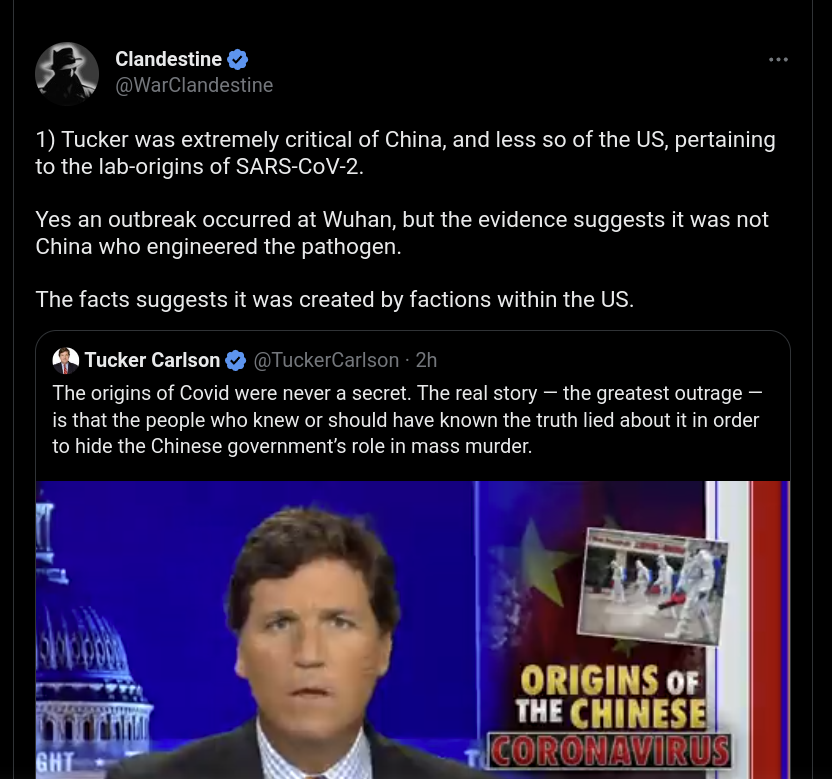The height and width of the screenshot is (779, 832).
Task: Open Clandestine's profile picture avatar
Action: click(x=67, y=73)
